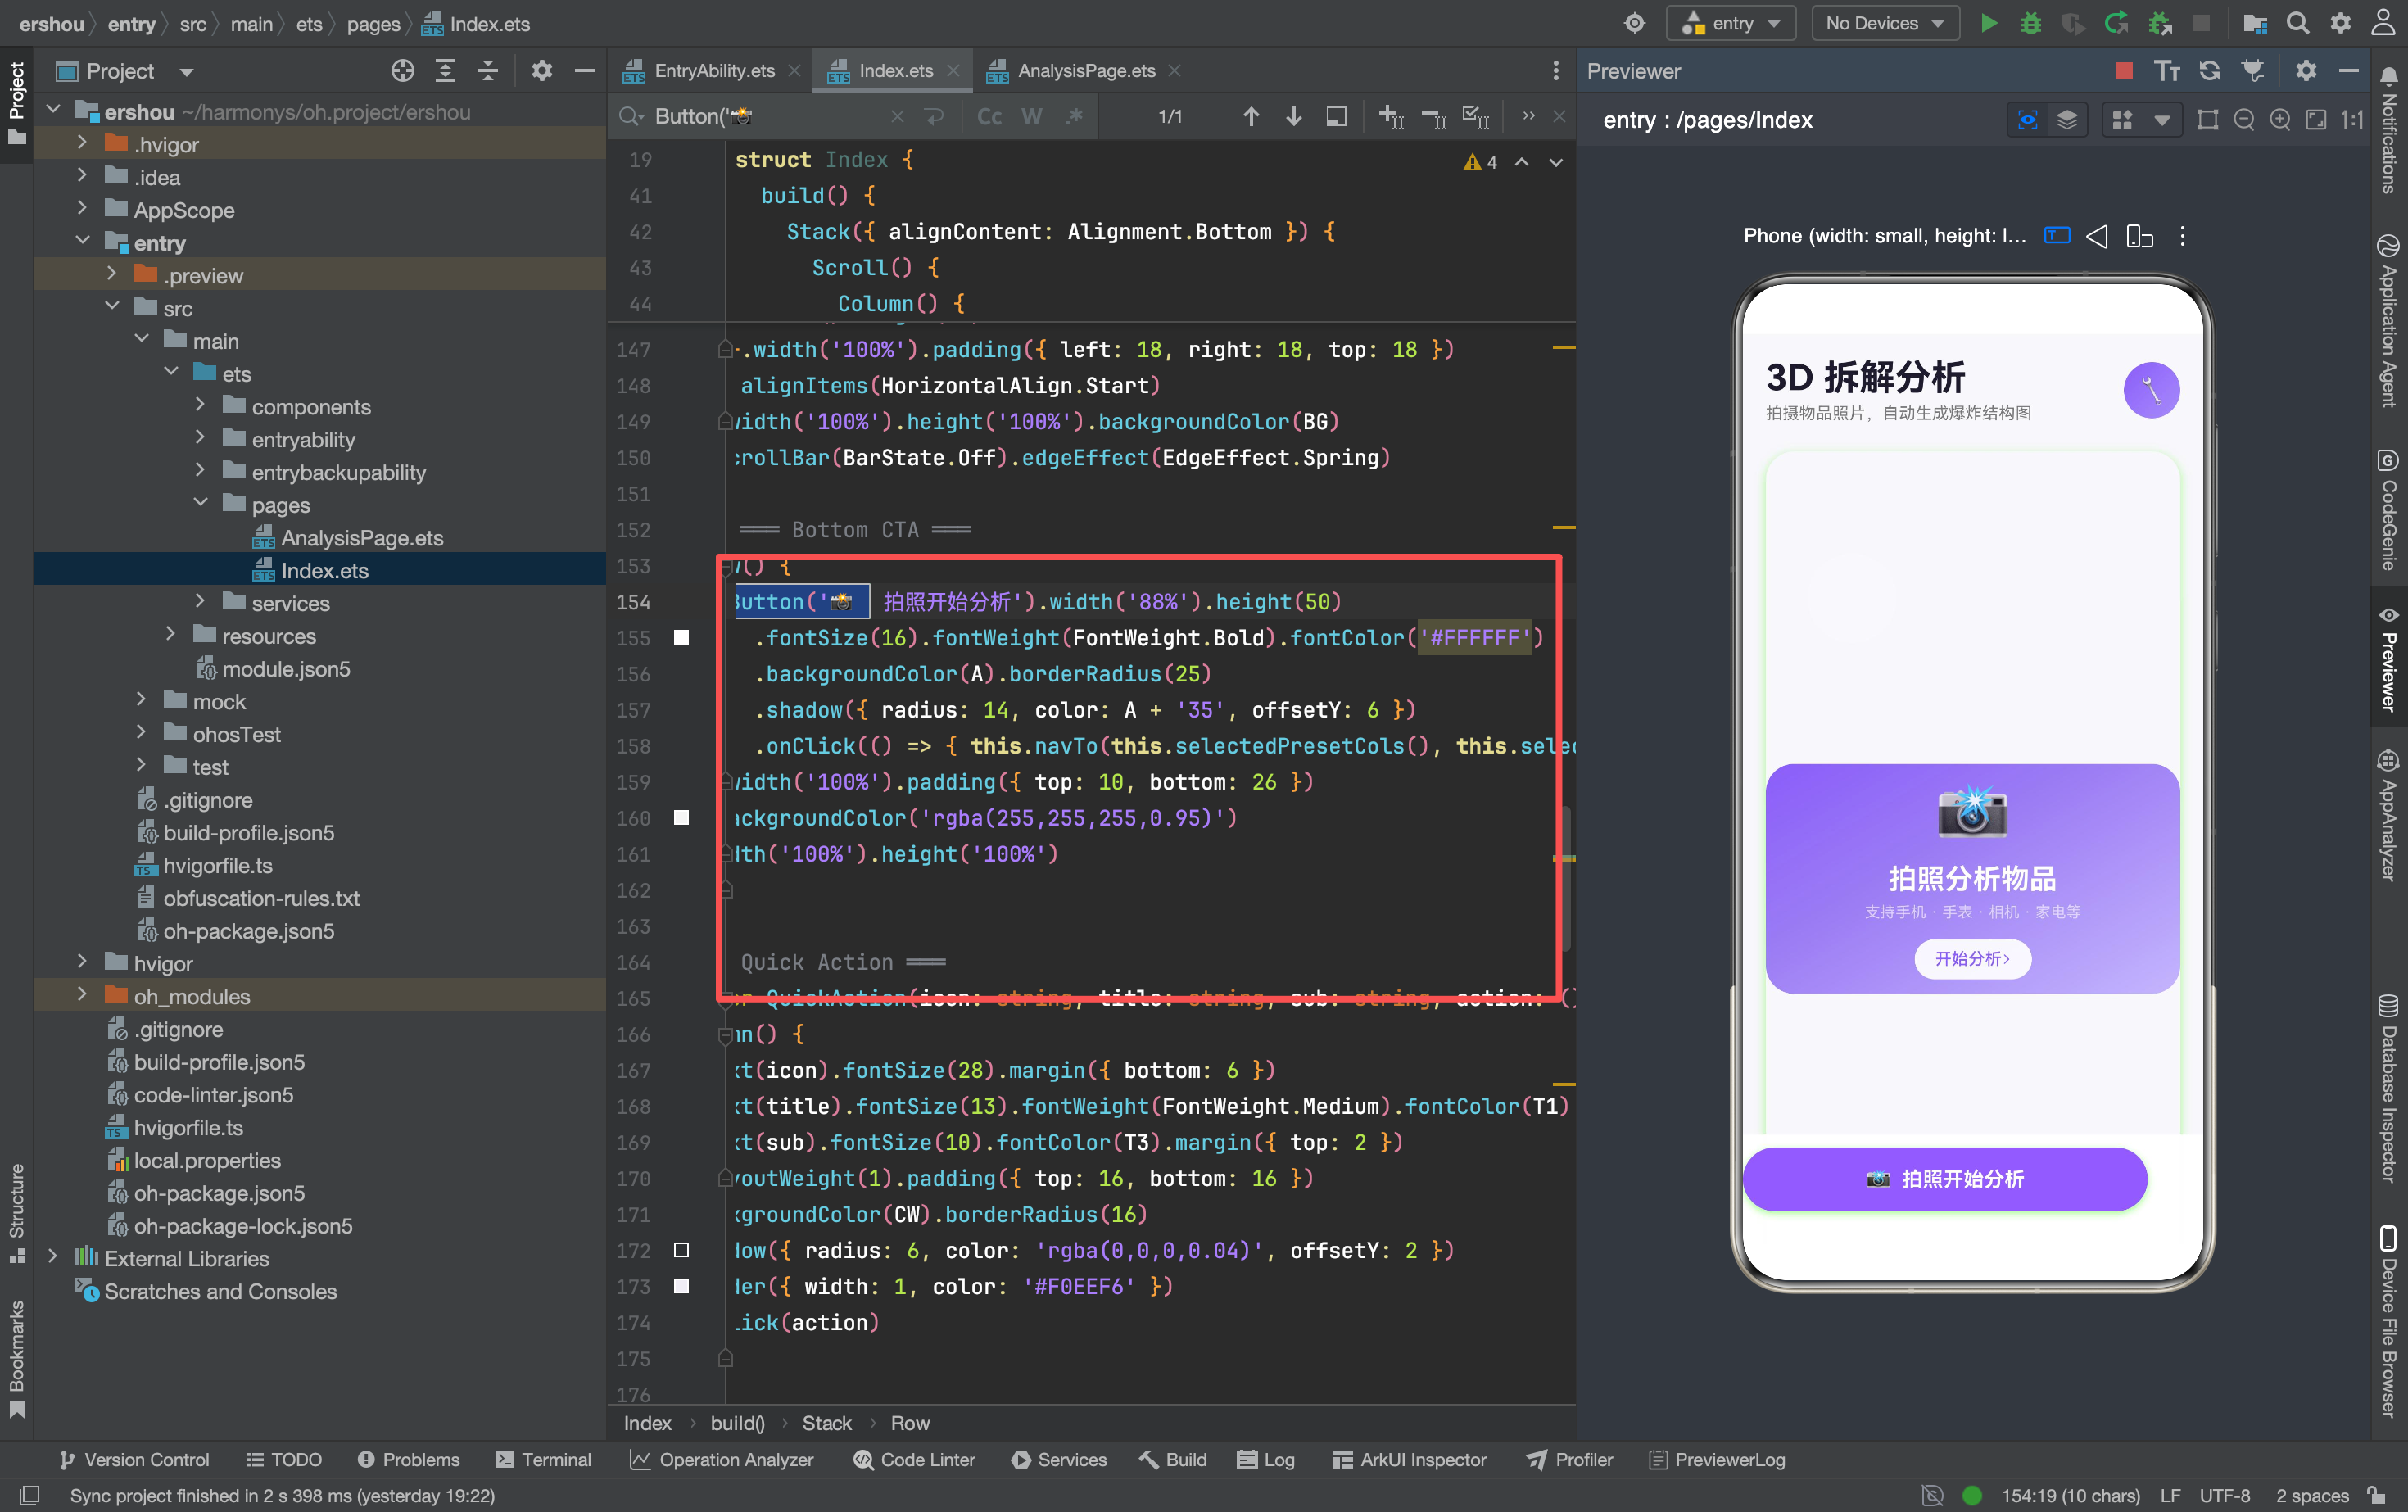
Task: Toggle Match Case 'Cc' search option
Action: 989,117
